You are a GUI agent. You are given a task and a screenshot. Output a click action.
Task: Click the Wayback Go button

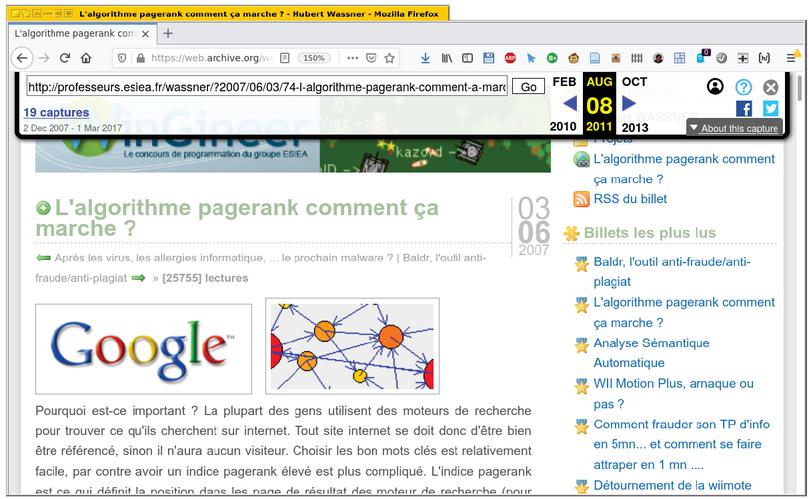point(528,87)
